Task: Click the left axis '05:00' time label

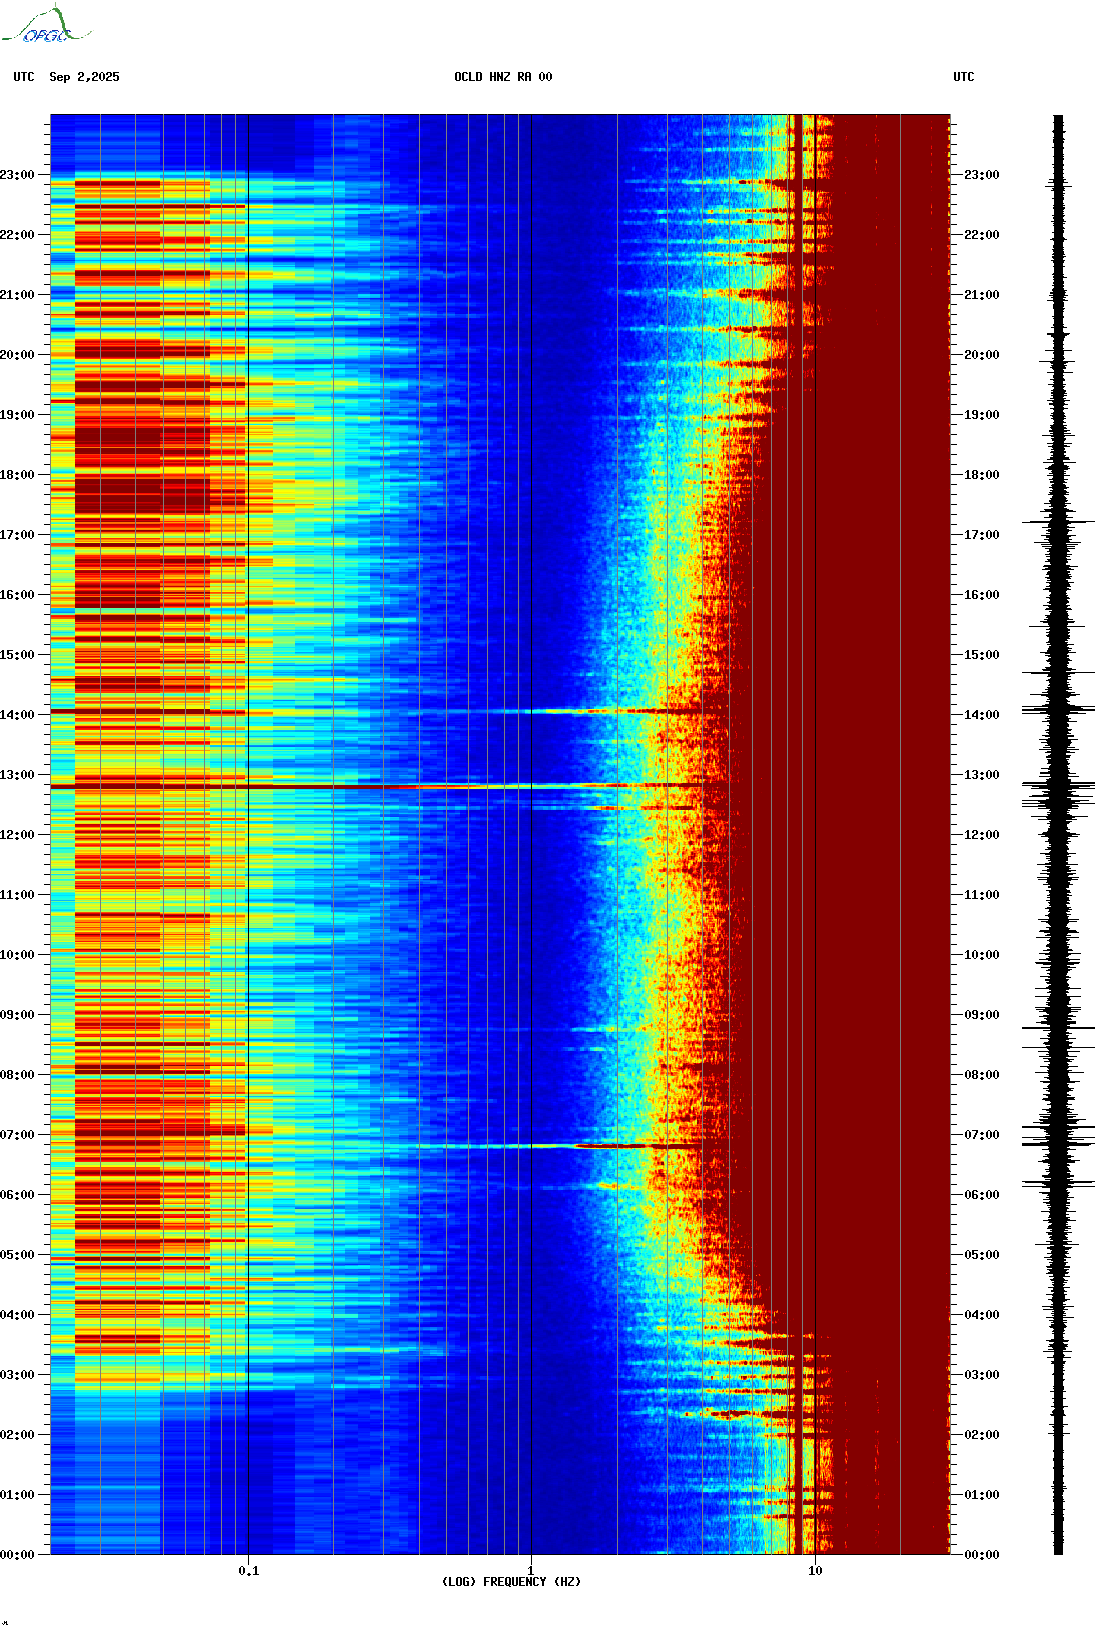Action: pyautogui.click(x=17, y=1255)
